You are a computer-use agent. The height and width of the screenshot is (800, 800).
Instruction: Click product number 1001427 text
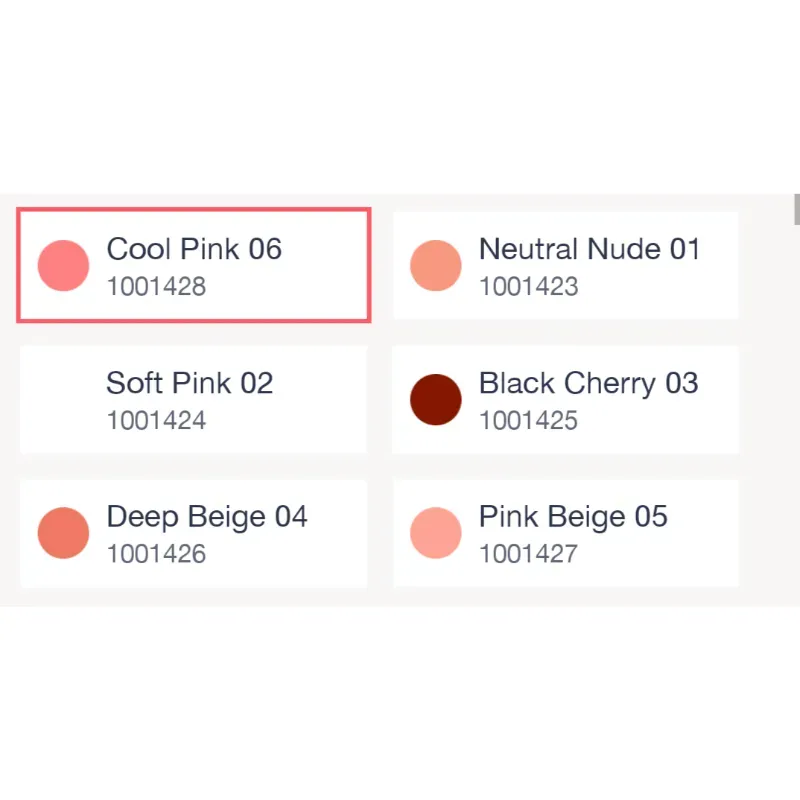(x=529, y=554)
